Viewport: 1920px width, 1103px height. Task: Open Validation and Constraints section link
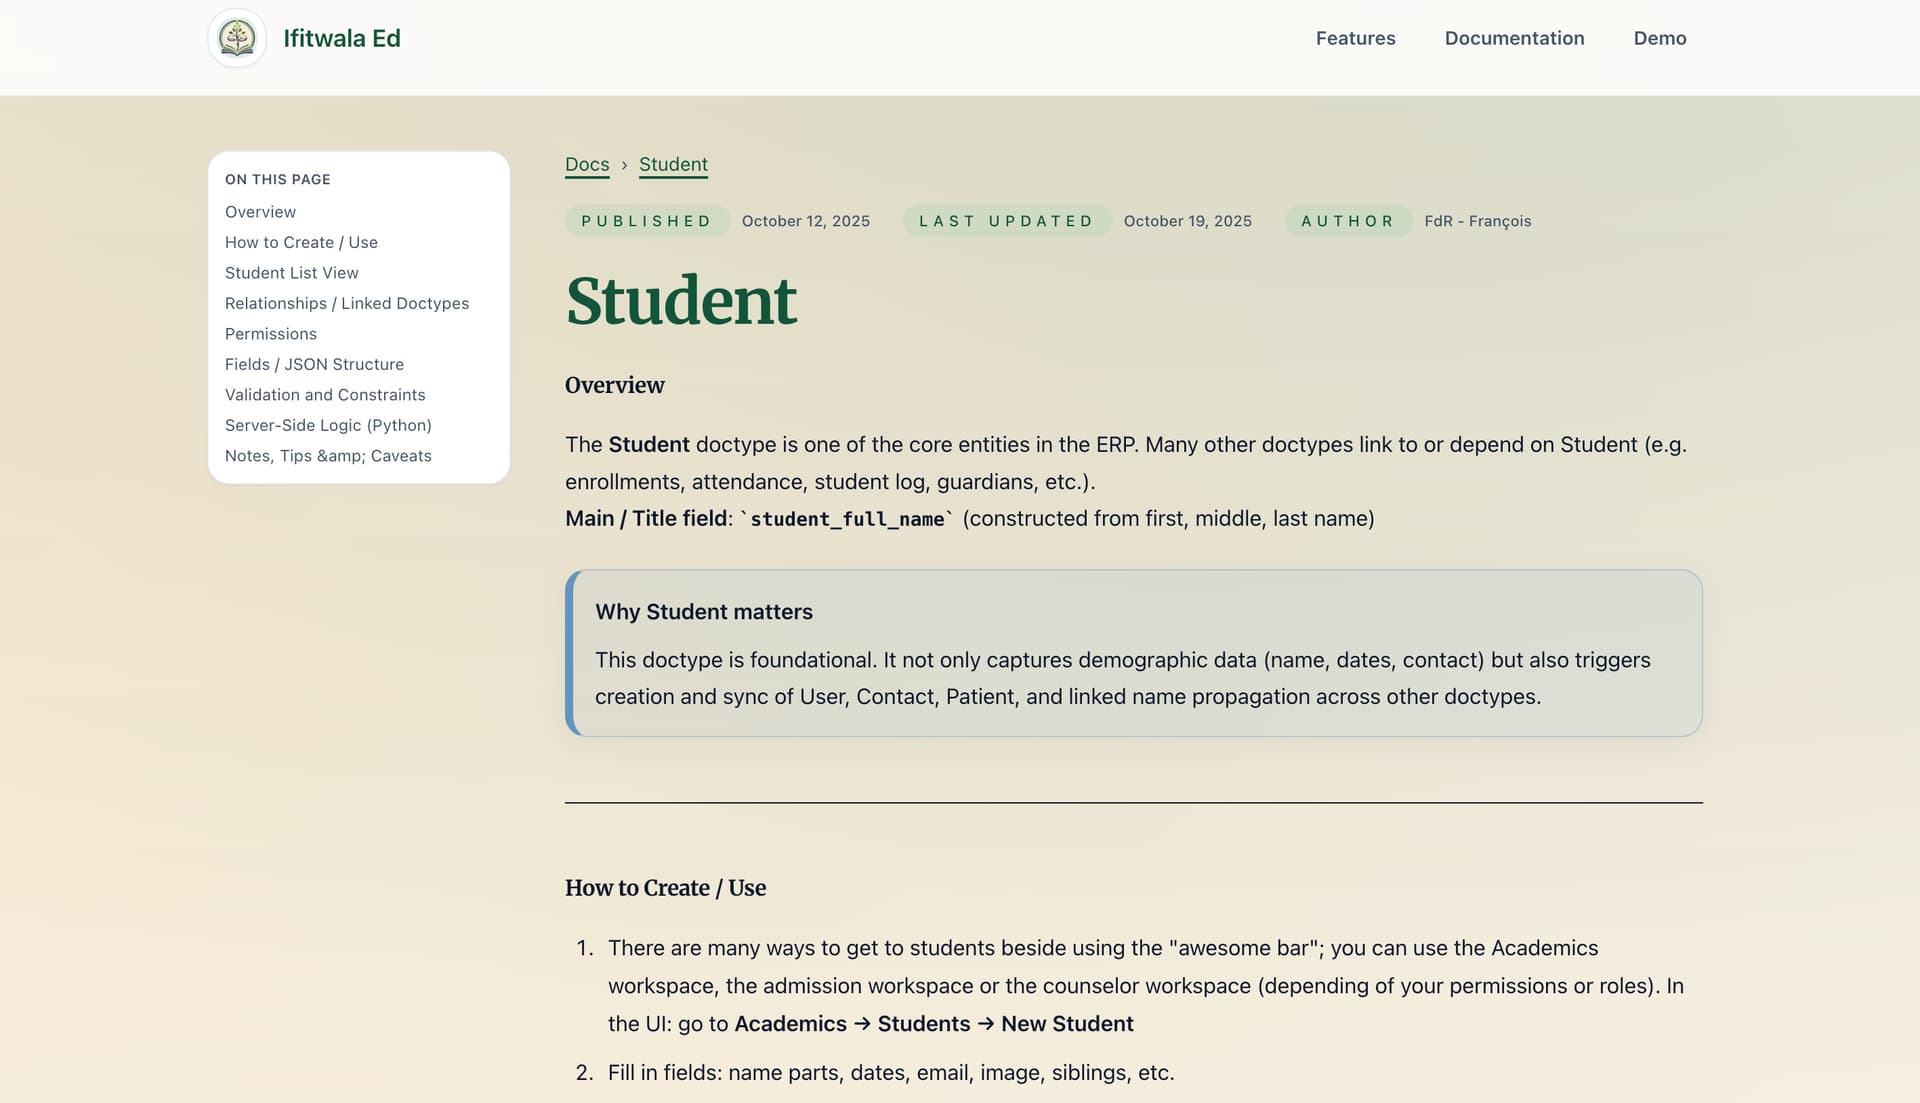pos(325,395)
